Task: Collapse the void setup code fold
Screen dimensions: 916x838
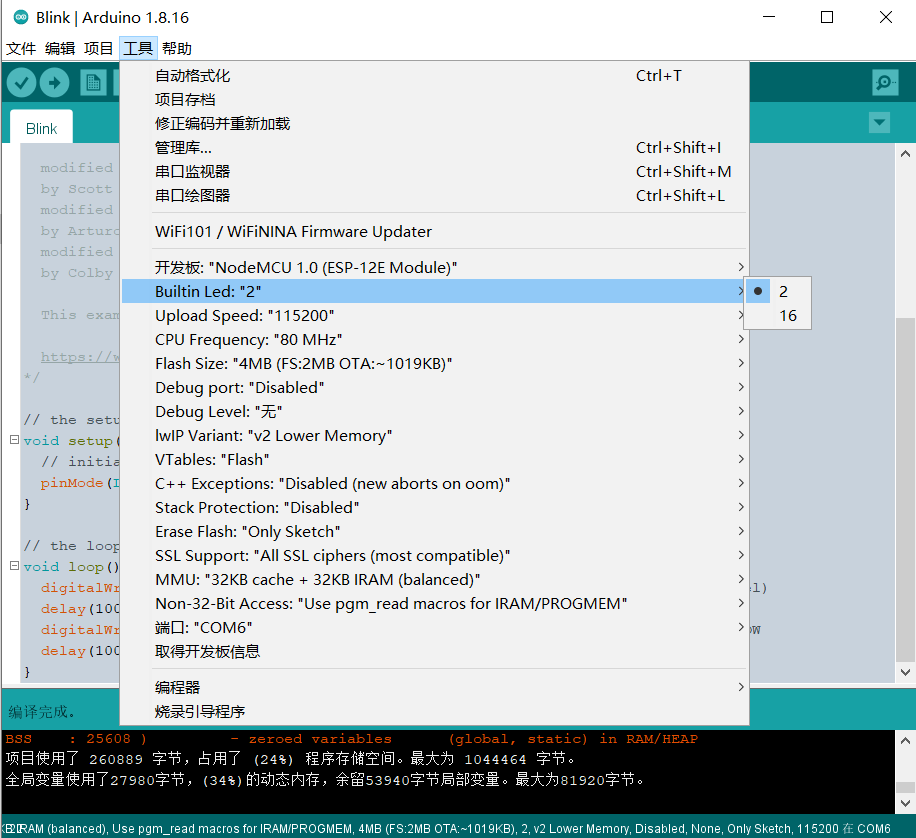Action: [15, 439]
